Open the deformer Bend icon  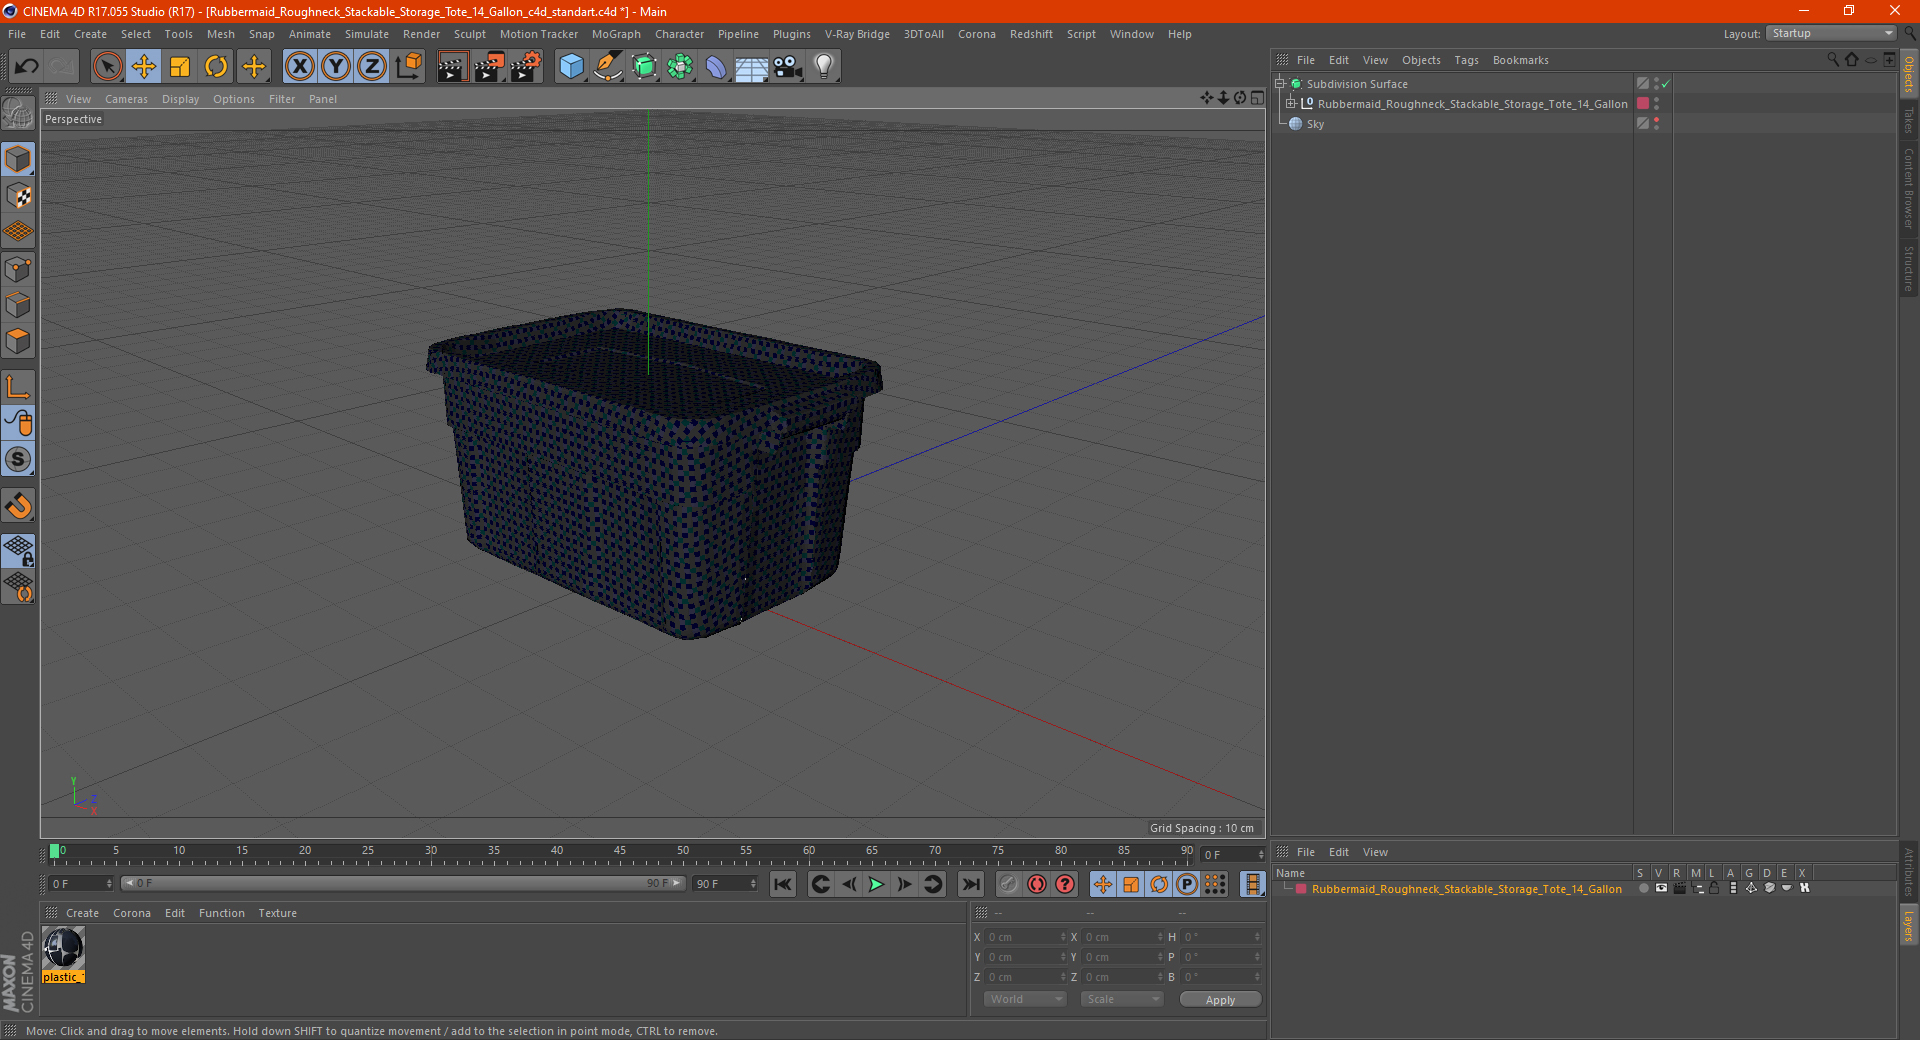[716, 67]
